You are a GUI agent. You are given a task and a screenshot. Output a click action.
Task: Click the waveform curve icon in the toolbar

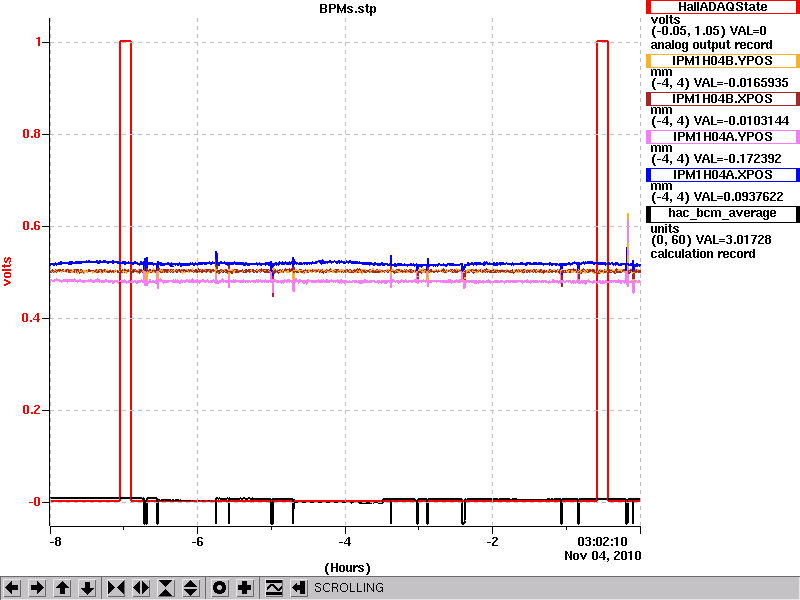(274, 588)
